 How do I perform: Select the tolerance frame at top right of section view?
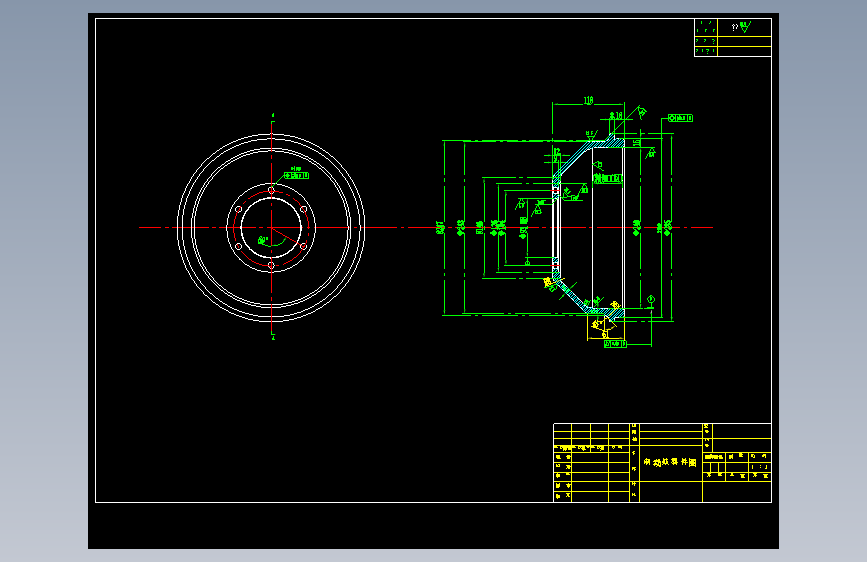click(680, 118)
